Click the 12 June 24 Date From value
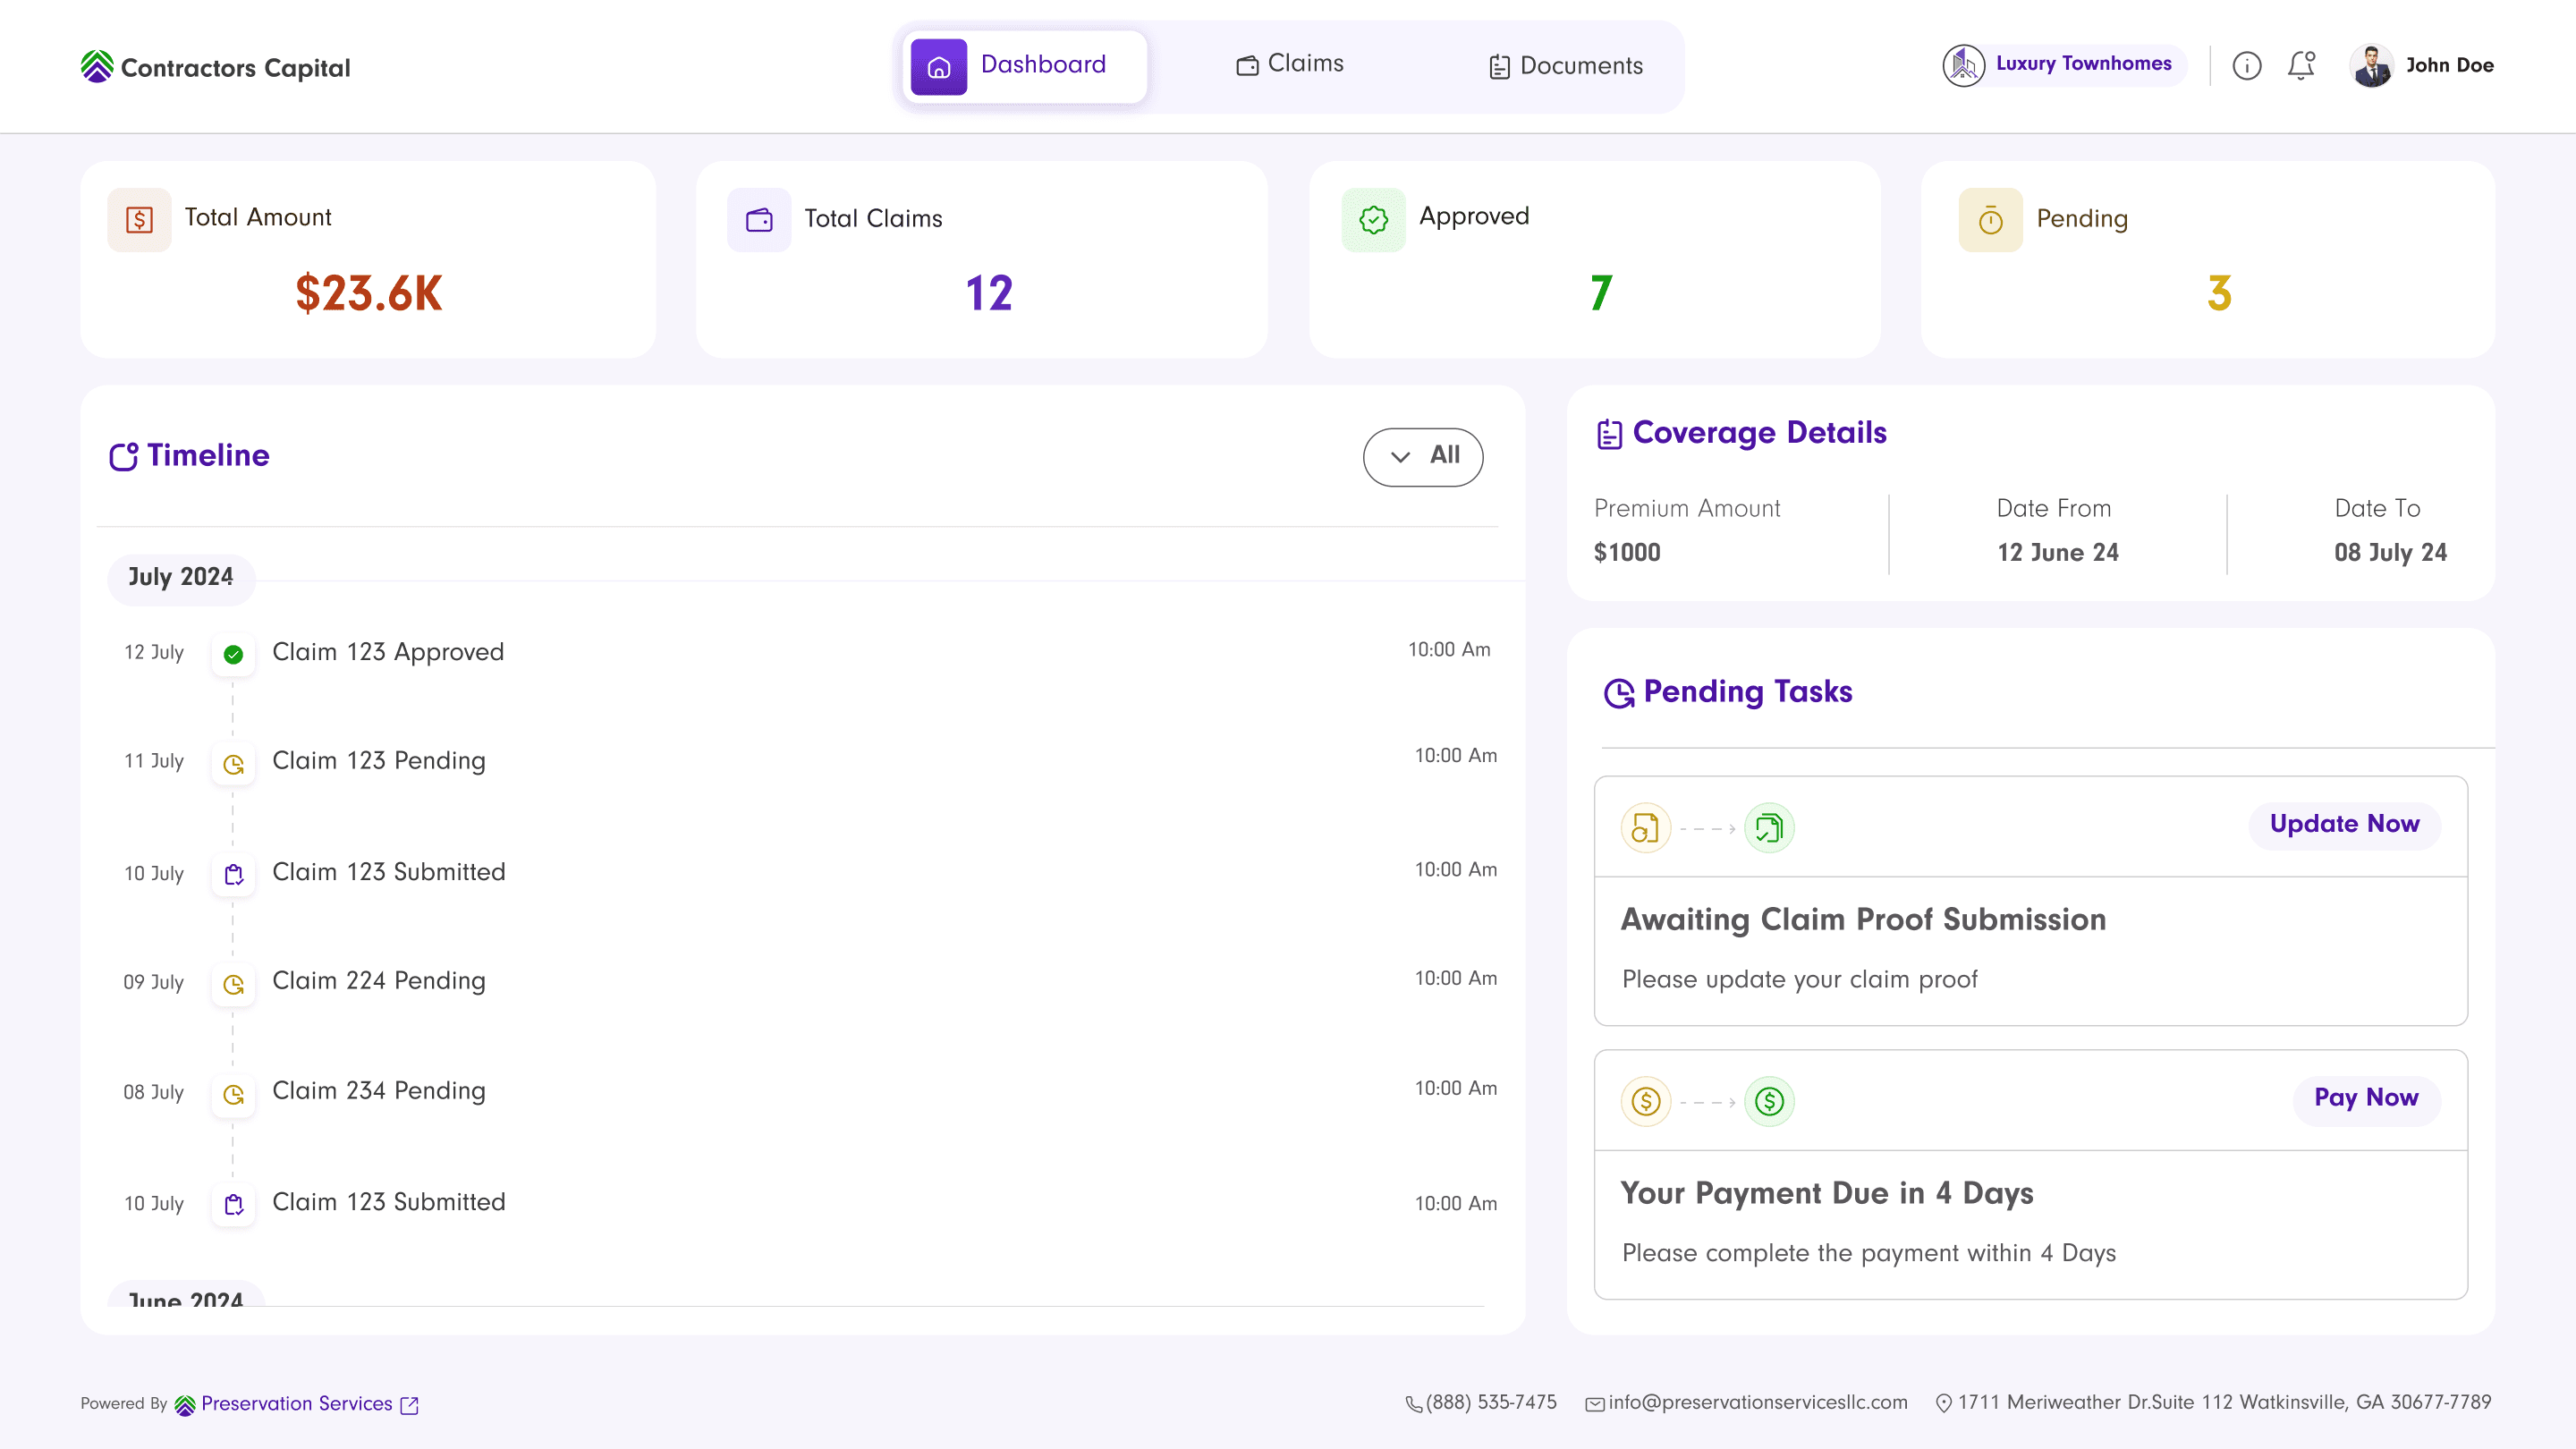 [x=2058, y=552]
